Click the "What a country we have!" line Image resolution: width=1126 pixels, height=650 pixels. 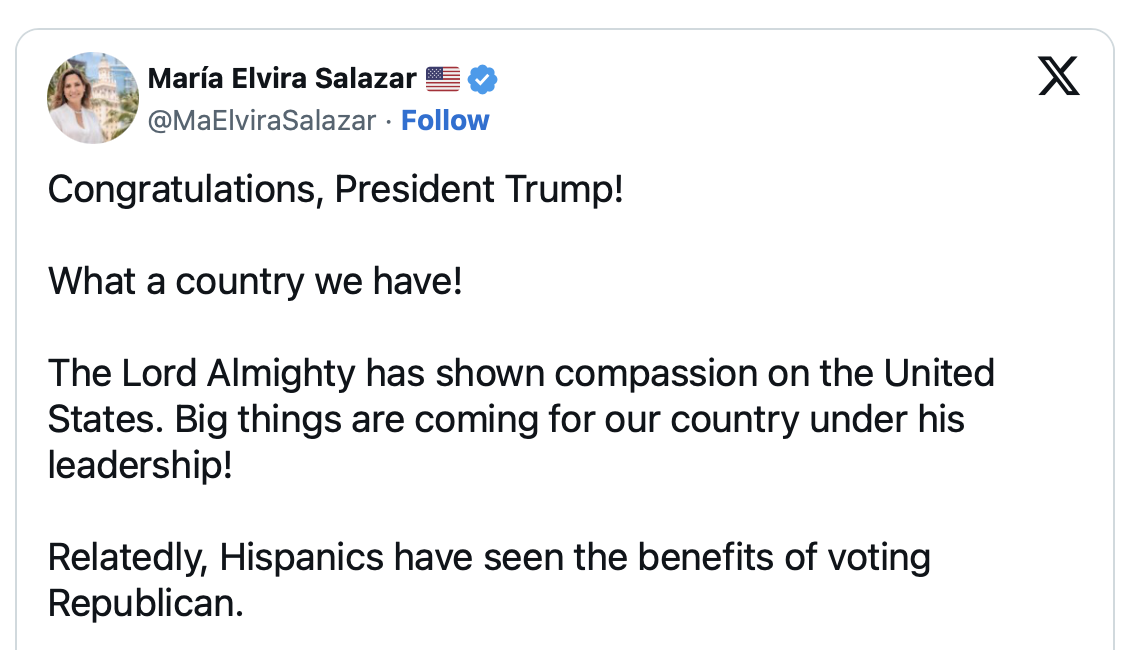coord(256,281)
